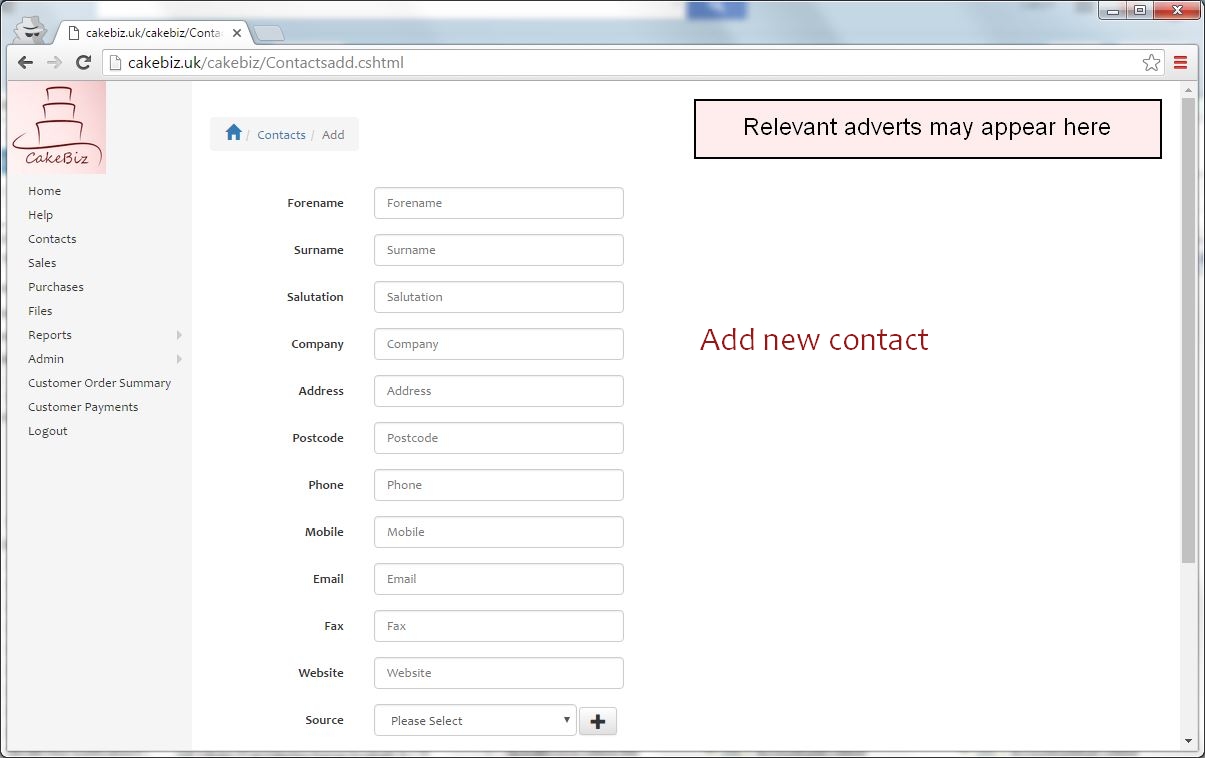The image size is (1205, 758).
Task: Click the browser reload icon
Action: (85, 62)
